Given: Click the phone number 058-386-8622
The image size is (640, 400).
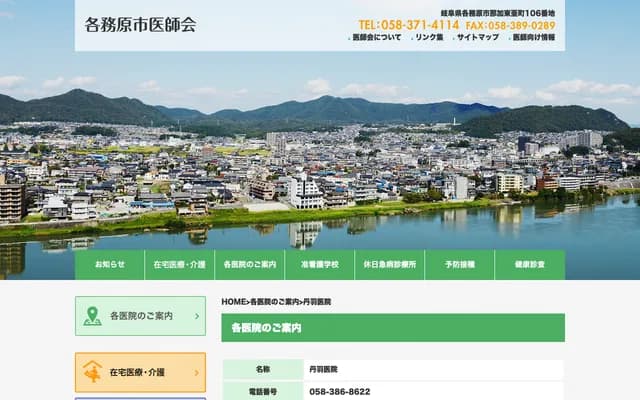Looking at the screenshot, I should click(340, 392).
